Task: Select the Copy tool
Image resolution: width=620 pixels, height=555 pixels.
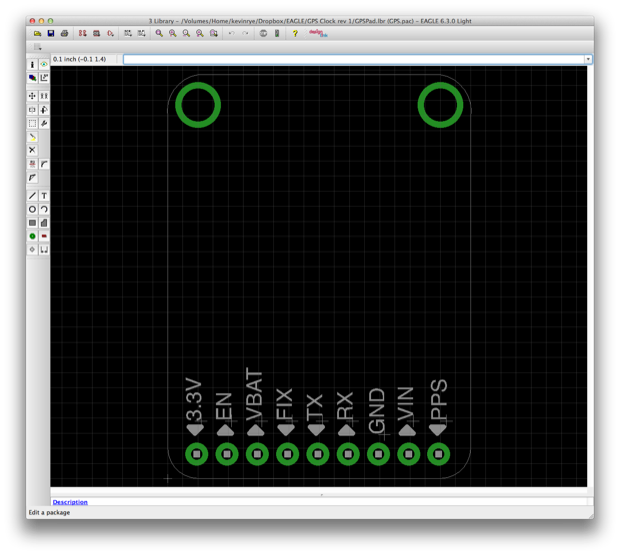Action: [x=44, y=96]
